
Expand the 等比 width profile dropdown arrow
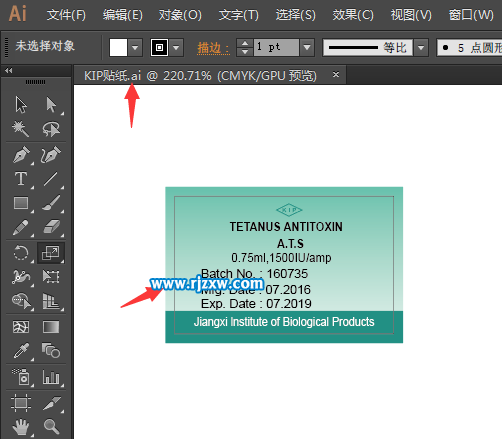tap(421, 48)
